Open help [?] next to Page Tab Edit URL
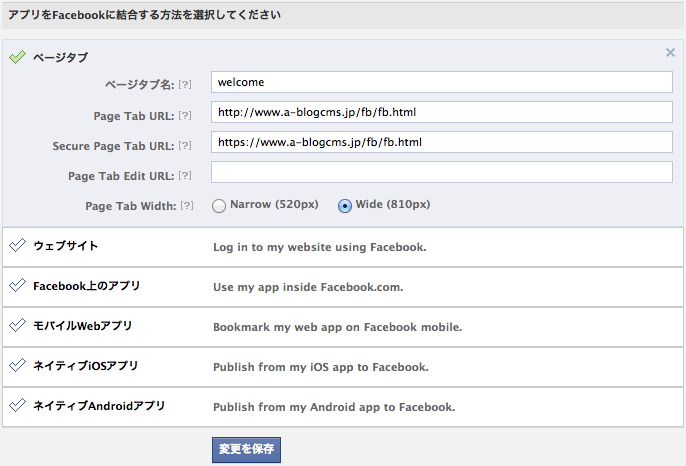Screen dimensions: 686x466 click(x=185, y=175)
